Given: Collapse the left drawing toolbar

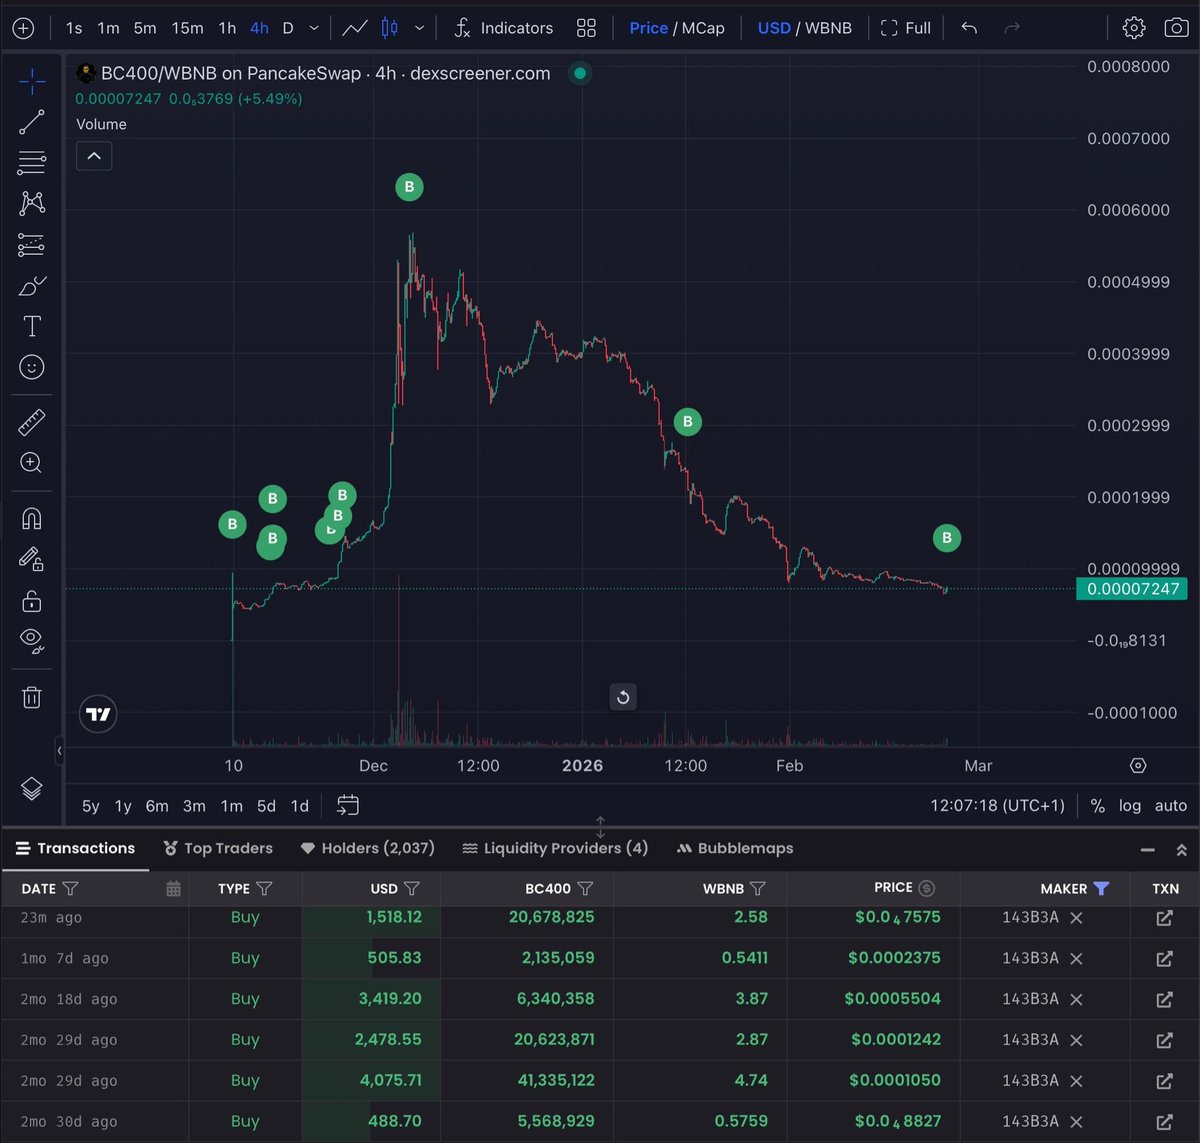Looking at the screenshot, I should pyautogui.click(x=59, y=750).
